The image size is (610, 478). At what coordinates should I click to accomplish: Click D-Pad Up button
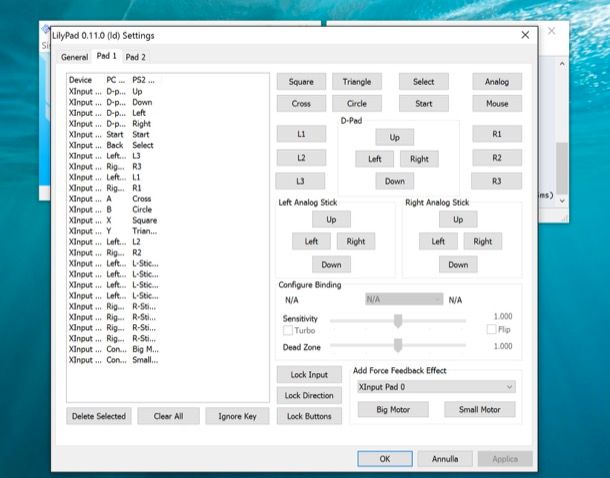click(x=394, y=137)
